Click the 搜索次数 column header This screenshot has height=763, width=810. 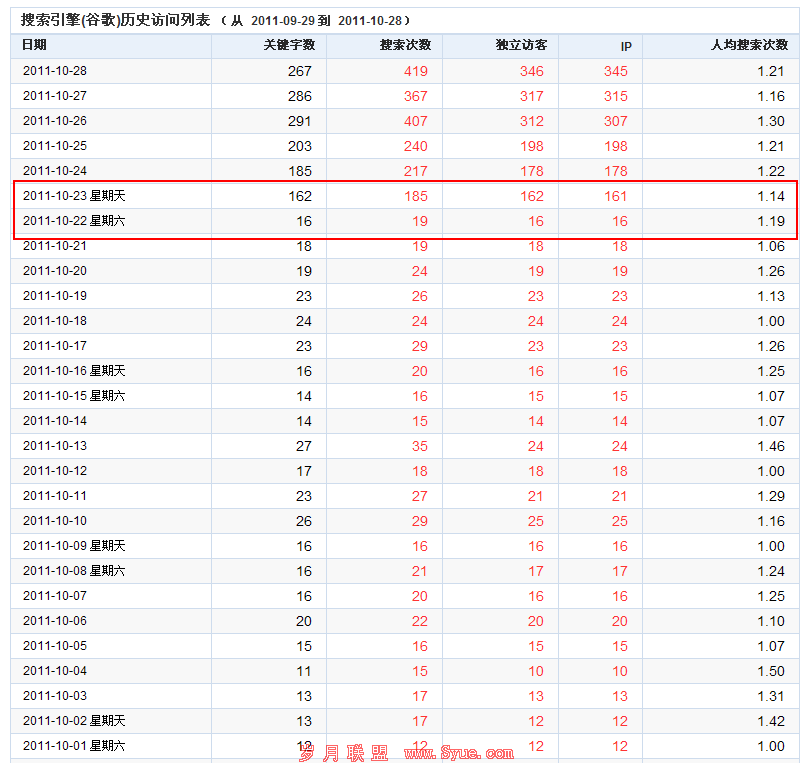[405, 45]
